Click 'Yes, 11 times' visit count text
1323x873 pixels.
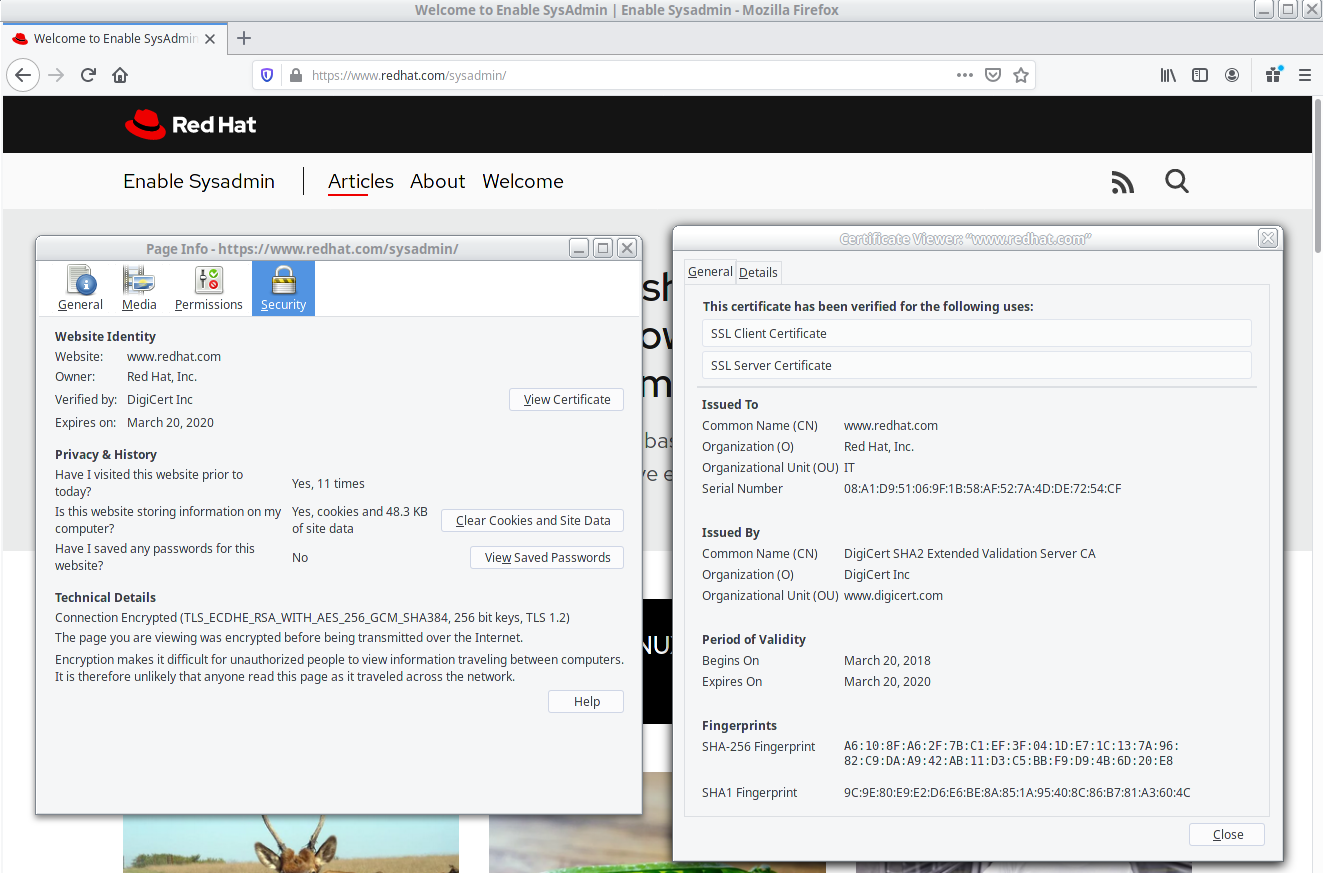(x=328, y=484)
